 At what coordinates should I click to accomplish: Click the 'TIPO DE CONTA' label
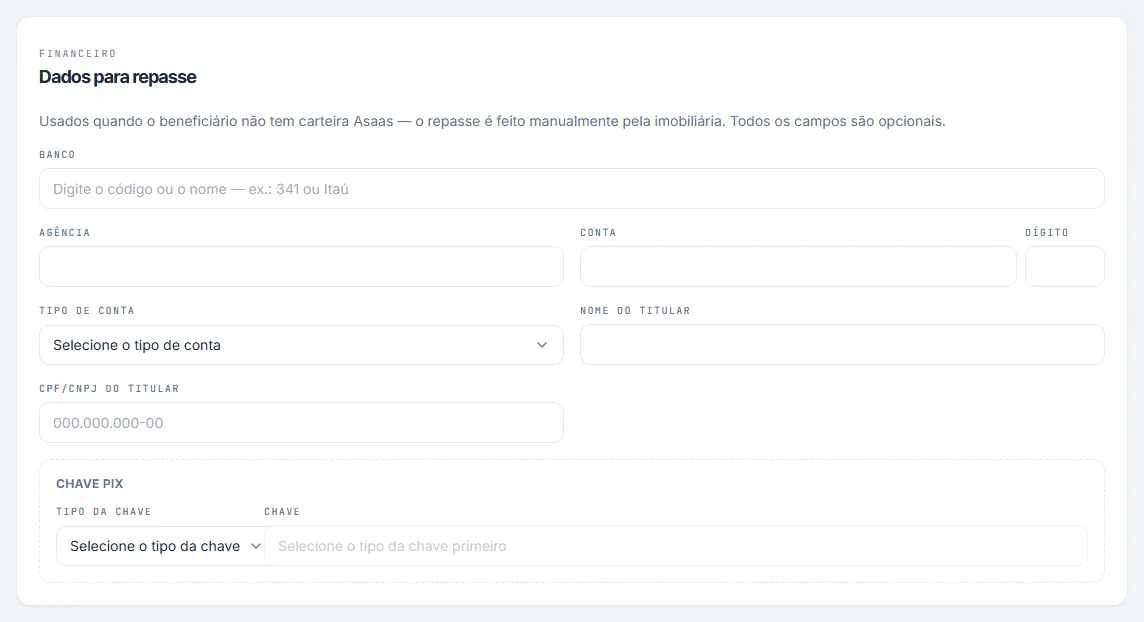click(87, 311)
